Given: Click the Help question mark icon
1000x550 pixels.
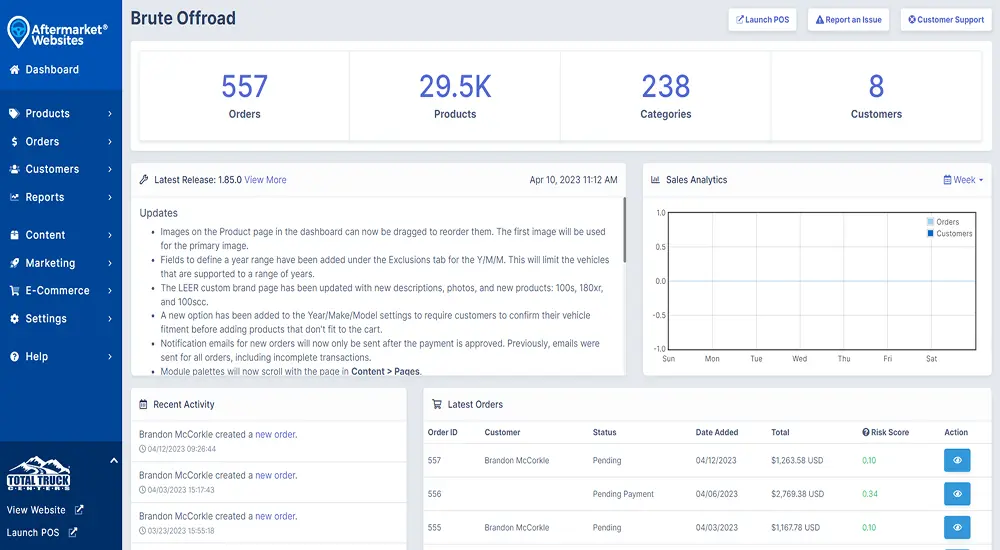Looking at the screenshot, I should pos(15,357).
